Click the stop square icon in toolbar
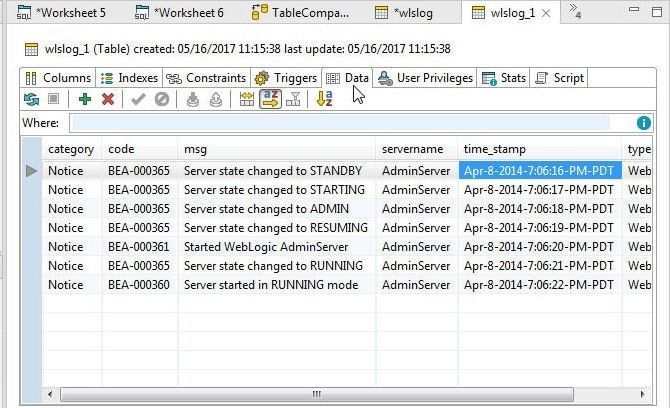This screenshot has height=408, width=670. pyautogui.click(x=53, y=99)
